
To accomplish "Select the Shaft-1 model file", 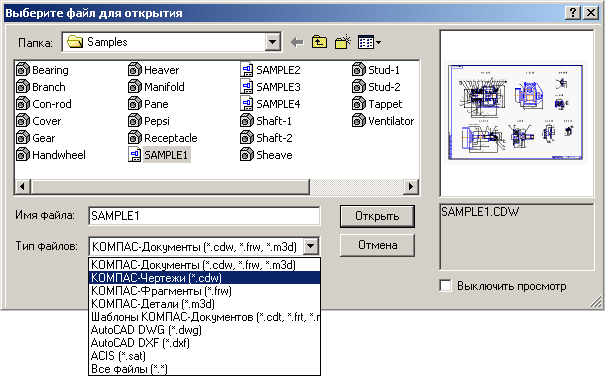I will [x=266, y=121].
